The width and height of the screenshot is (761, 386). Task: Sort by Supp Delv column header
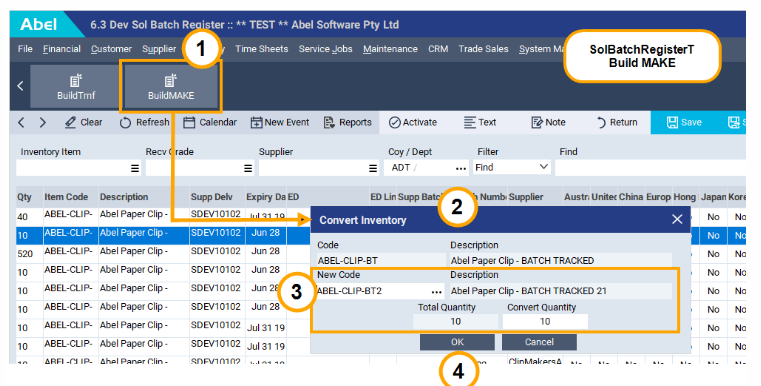pos(216,197)
